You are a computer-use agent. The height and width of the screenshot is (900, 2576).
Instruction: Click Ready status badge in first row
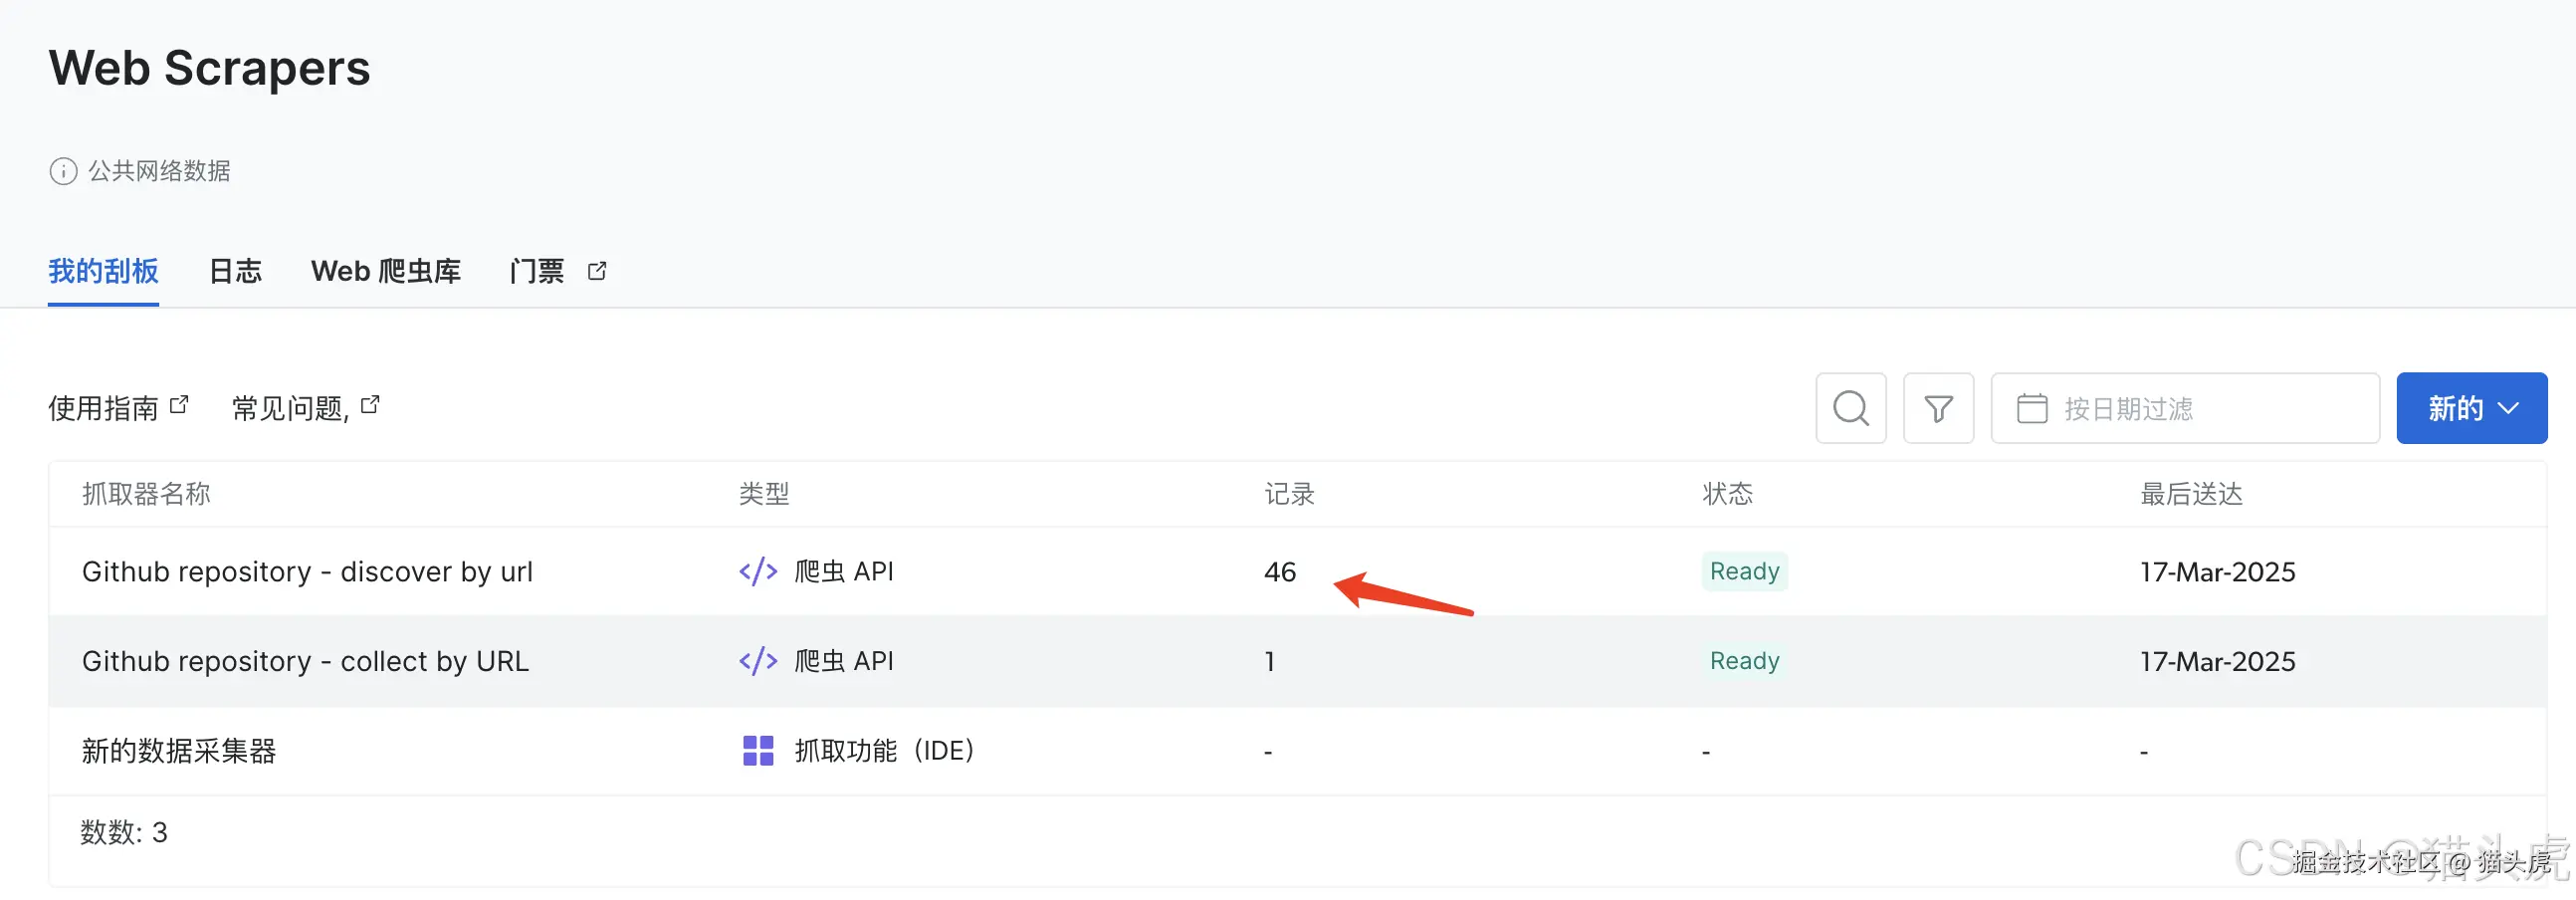pos(1744,571)
